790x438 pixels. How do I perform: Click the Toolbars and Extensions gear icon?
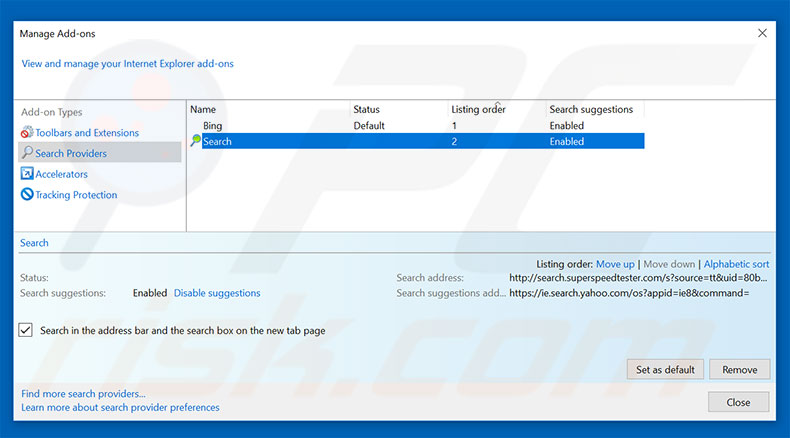click(27, 132)
